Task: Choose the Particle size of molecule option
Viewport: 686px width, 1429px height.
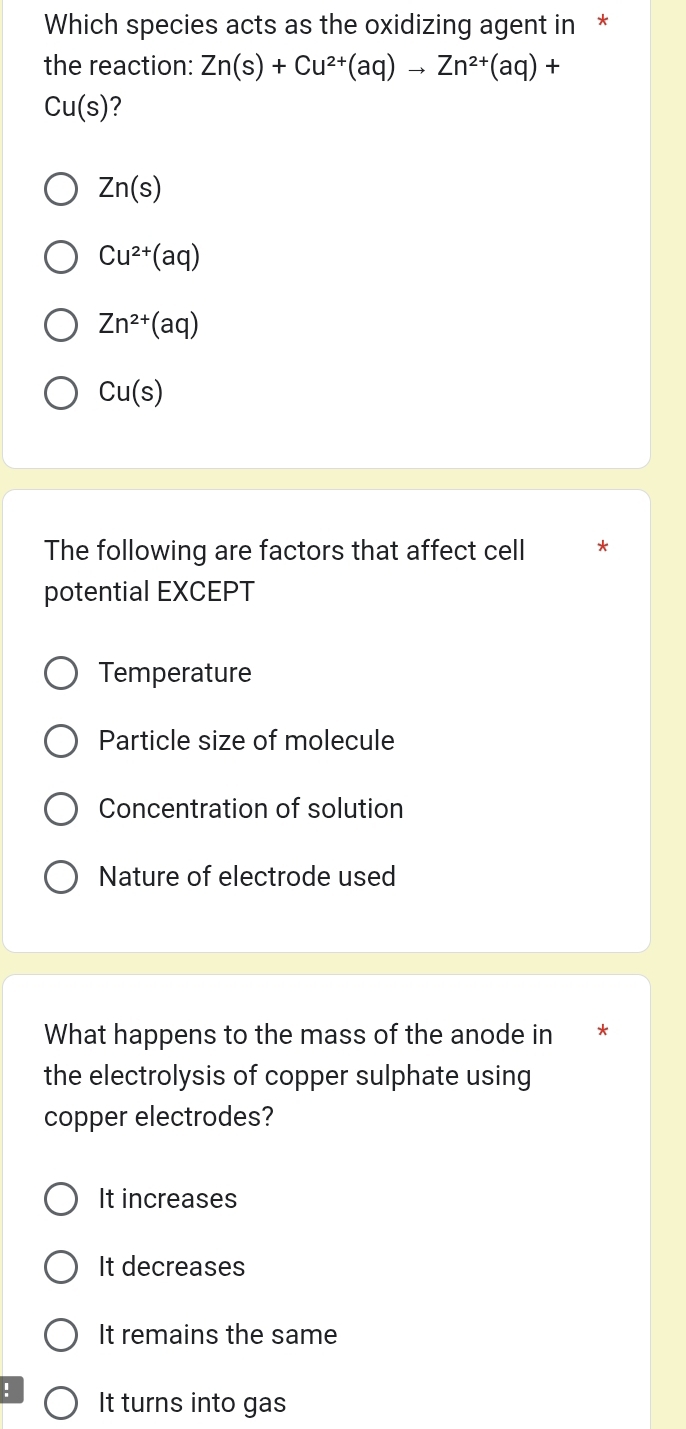Action: point(61,741)
